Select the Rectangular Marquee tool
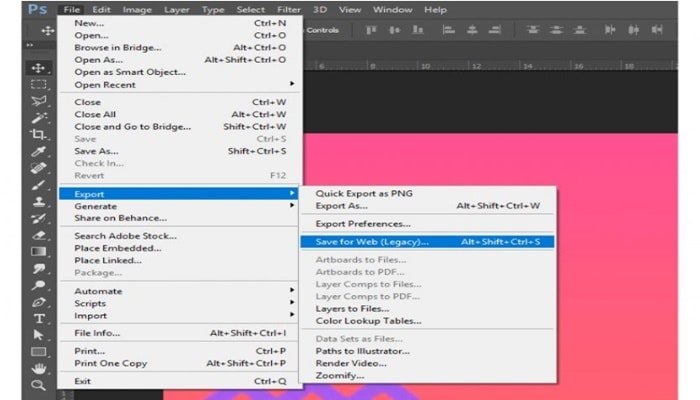This screenshot has height=400, width=700. [x=38, y=84]
